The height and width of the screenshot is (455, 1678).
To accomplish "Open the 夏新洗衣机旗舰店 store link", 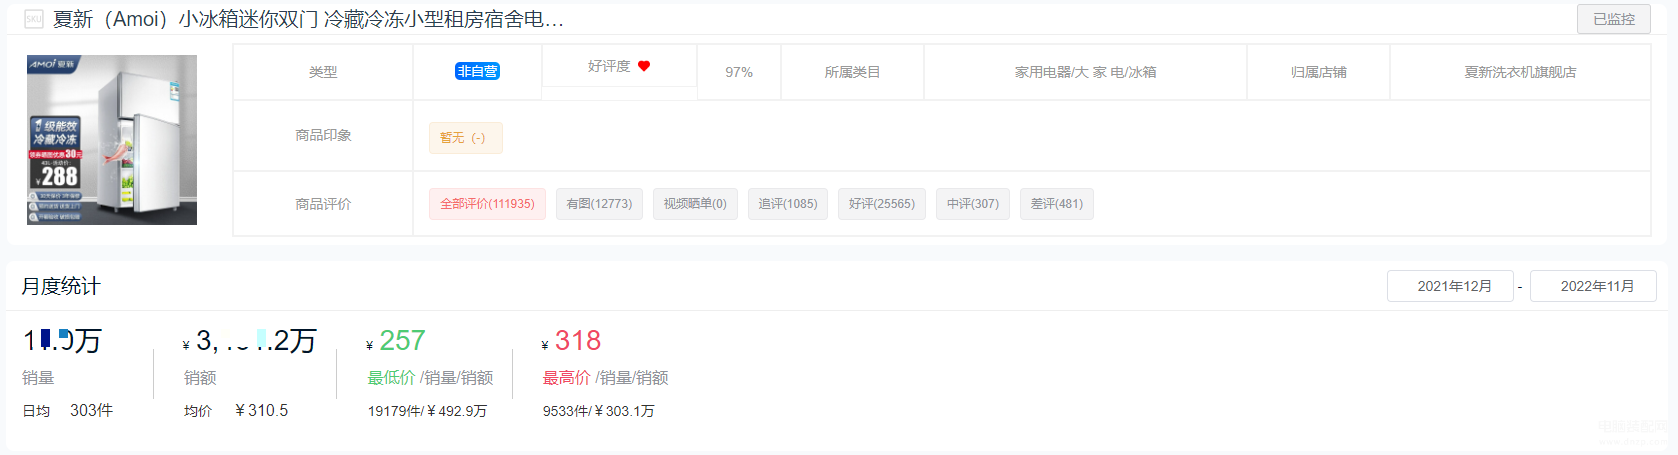I will pyautogui.click(x=1520, y=72).
